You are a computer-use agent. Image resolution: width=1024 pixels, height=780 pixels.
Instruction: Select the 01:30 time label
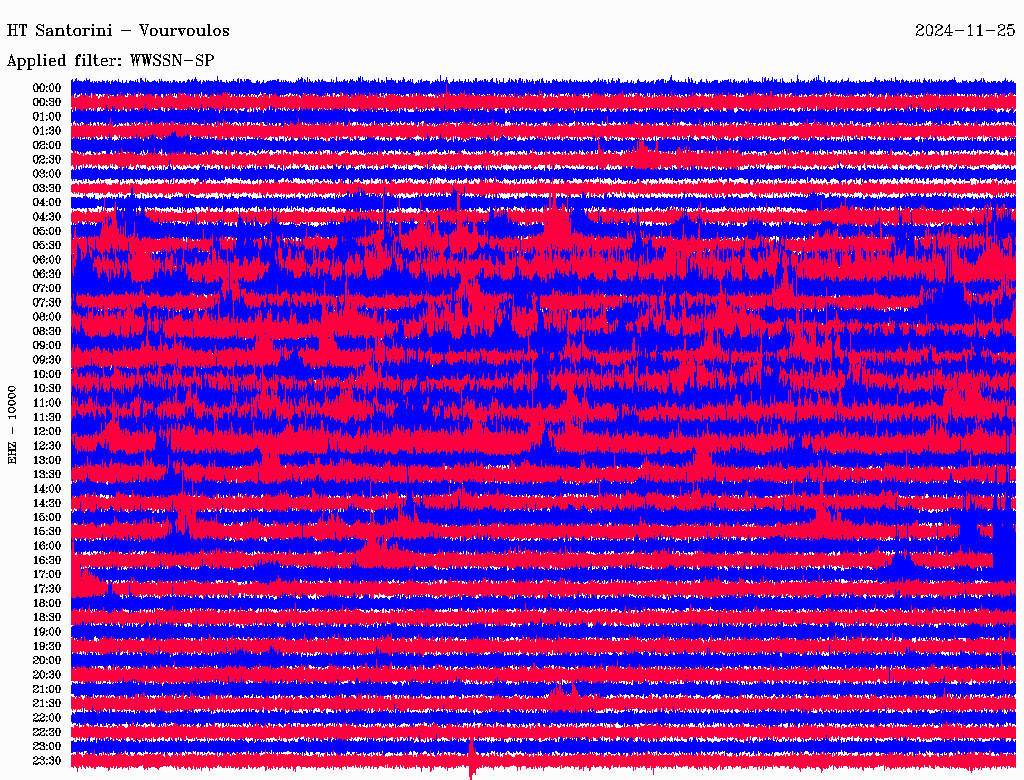[47, 131]
